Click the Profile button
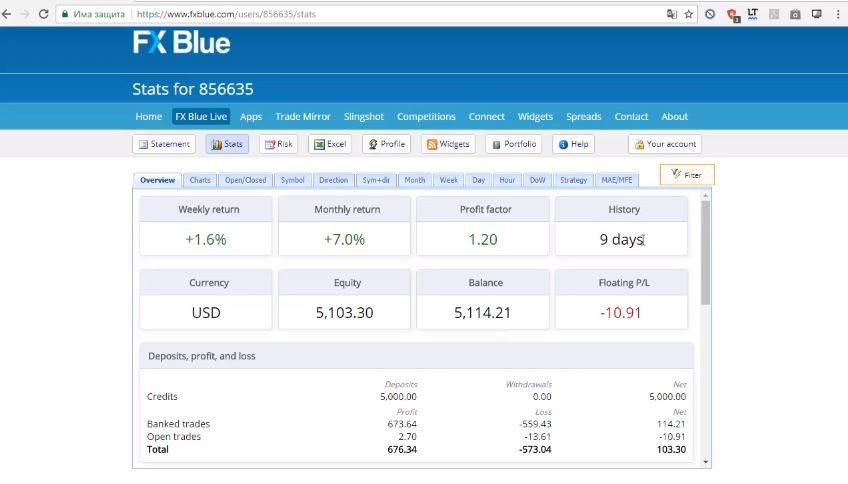 [x=386, y=144]
